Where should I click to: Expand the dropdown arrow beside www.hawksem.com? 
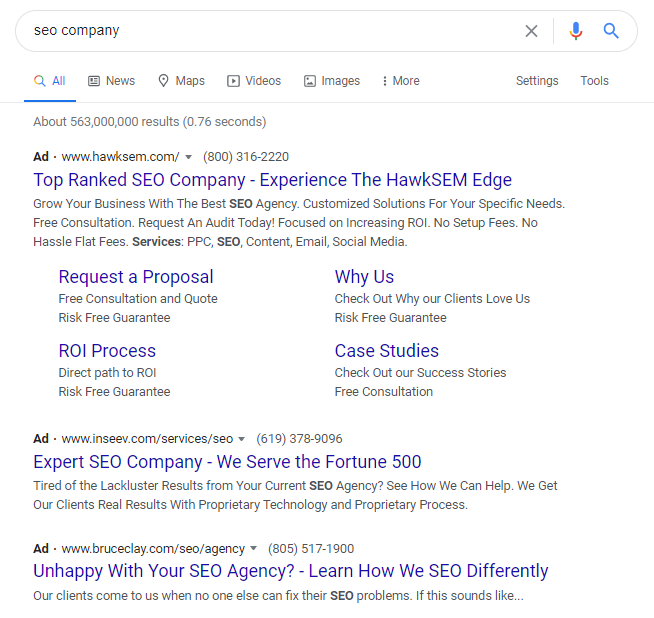pos(188,157)
